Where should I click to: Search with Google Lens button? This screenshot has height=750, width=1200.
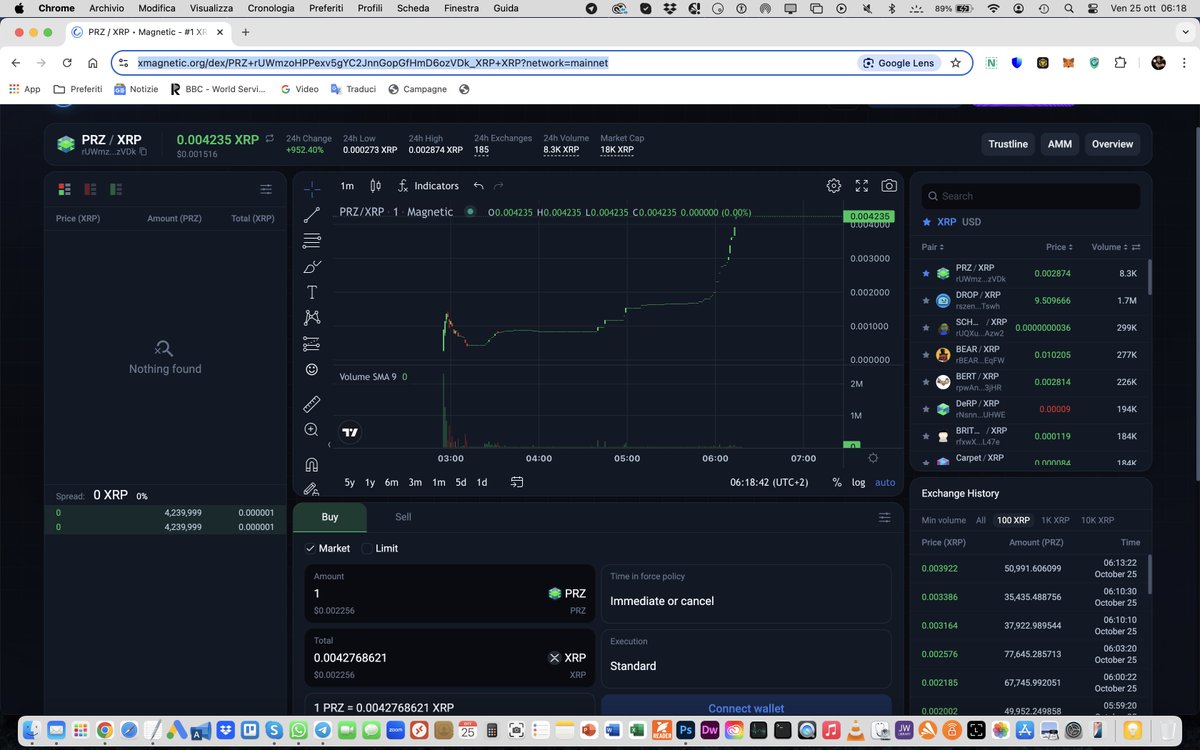point(898,62)
